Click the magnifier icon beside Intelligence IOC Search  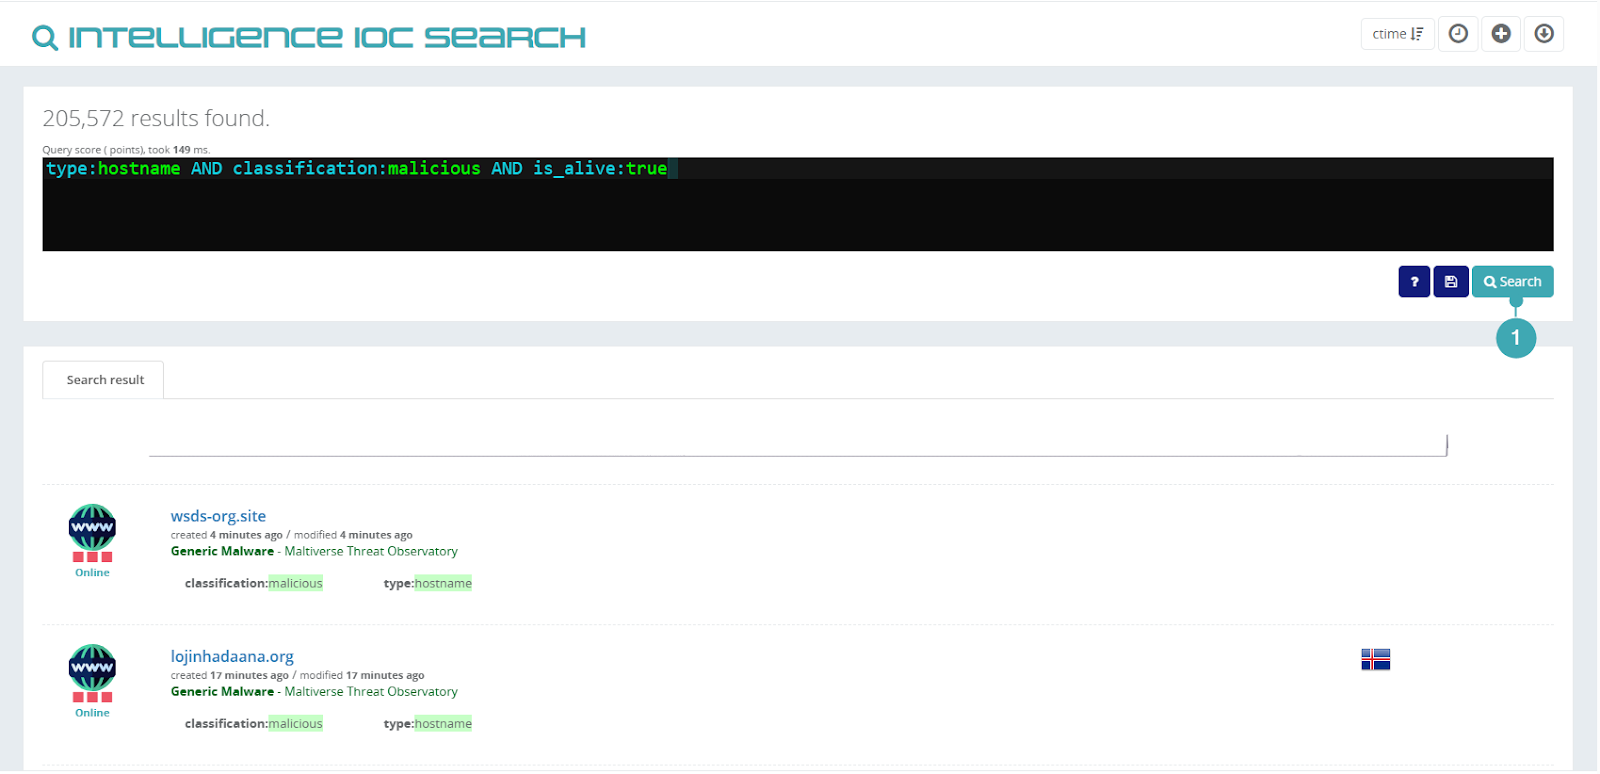(x=45, y=38)
